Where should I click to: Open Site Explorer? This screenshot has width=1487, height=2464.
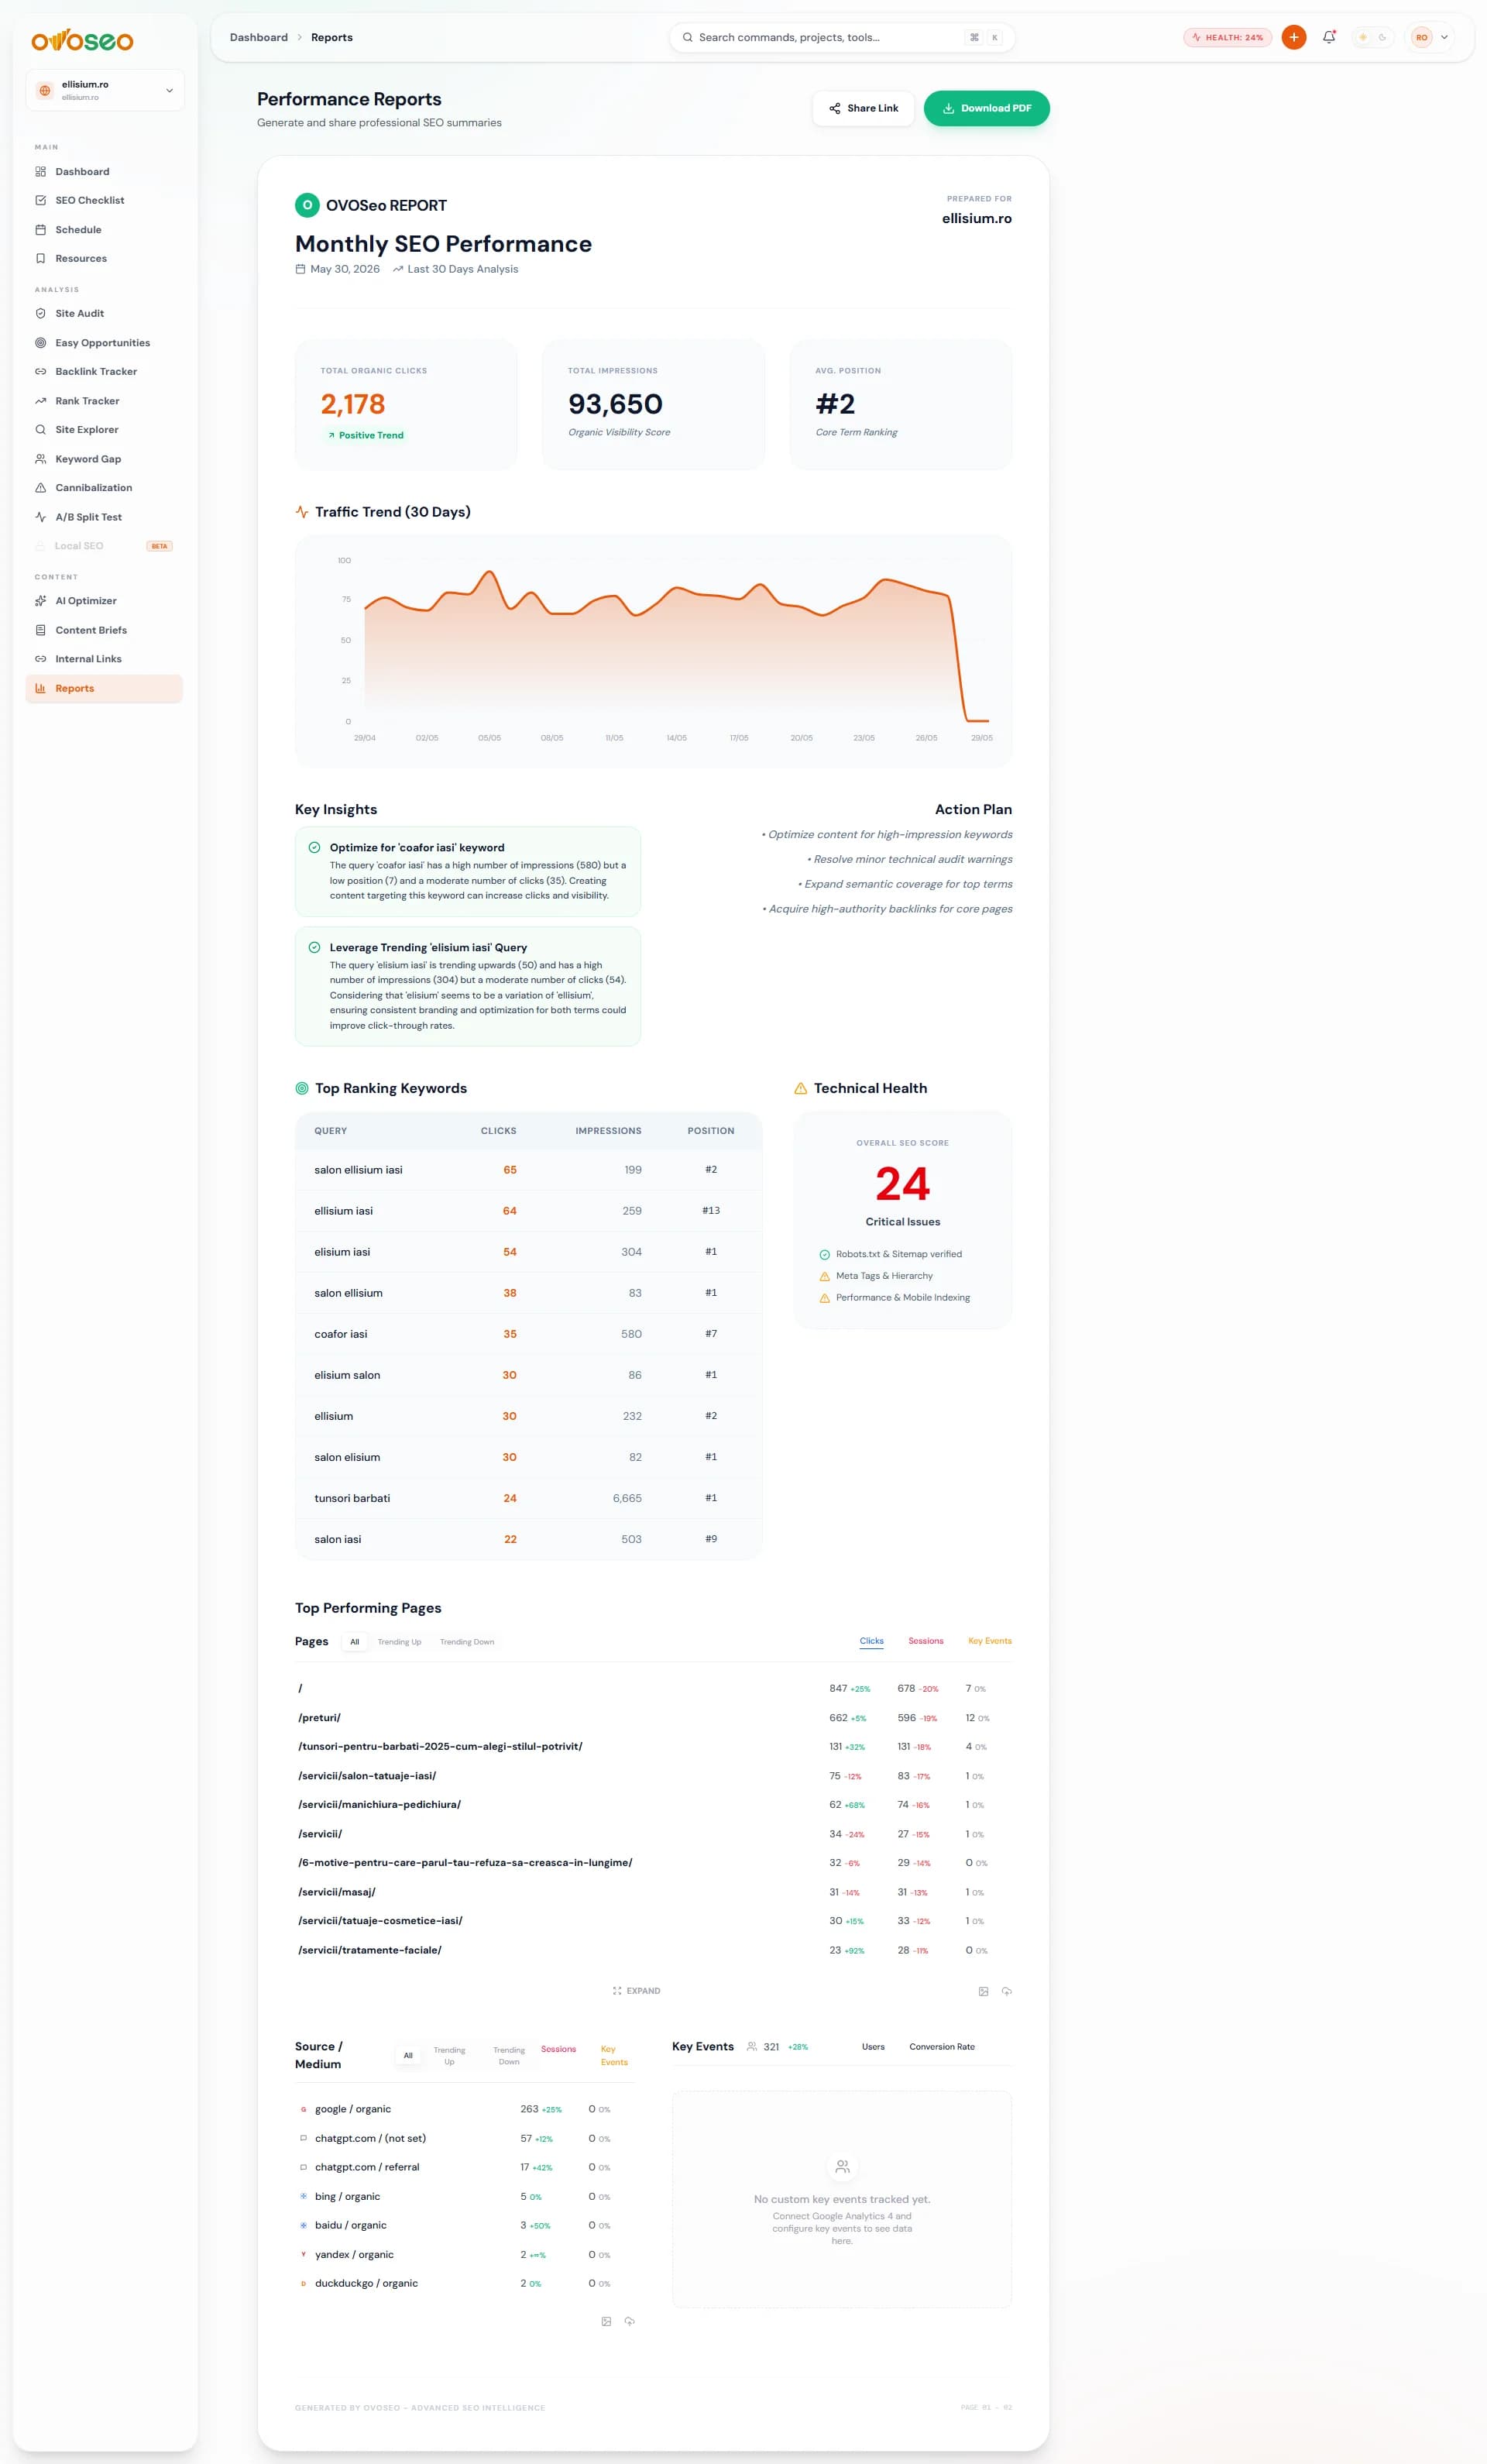point(104,429)
